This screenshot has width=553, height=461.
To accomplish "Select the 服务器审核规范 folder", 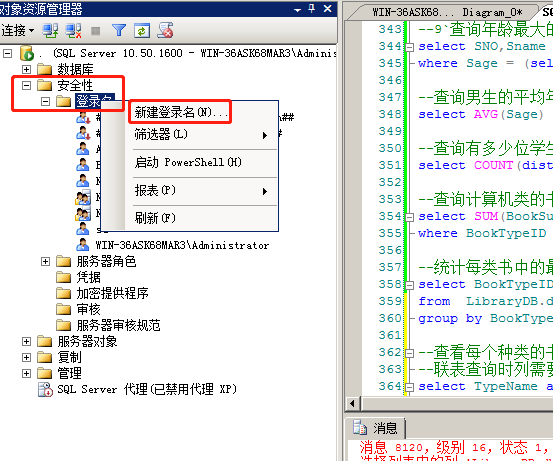I will pyautogui.click(x=118, y=325).
